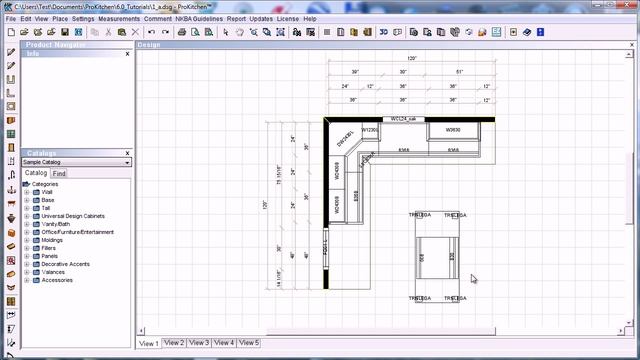
Task: Expand the Tall category
Action: [27, 208]
